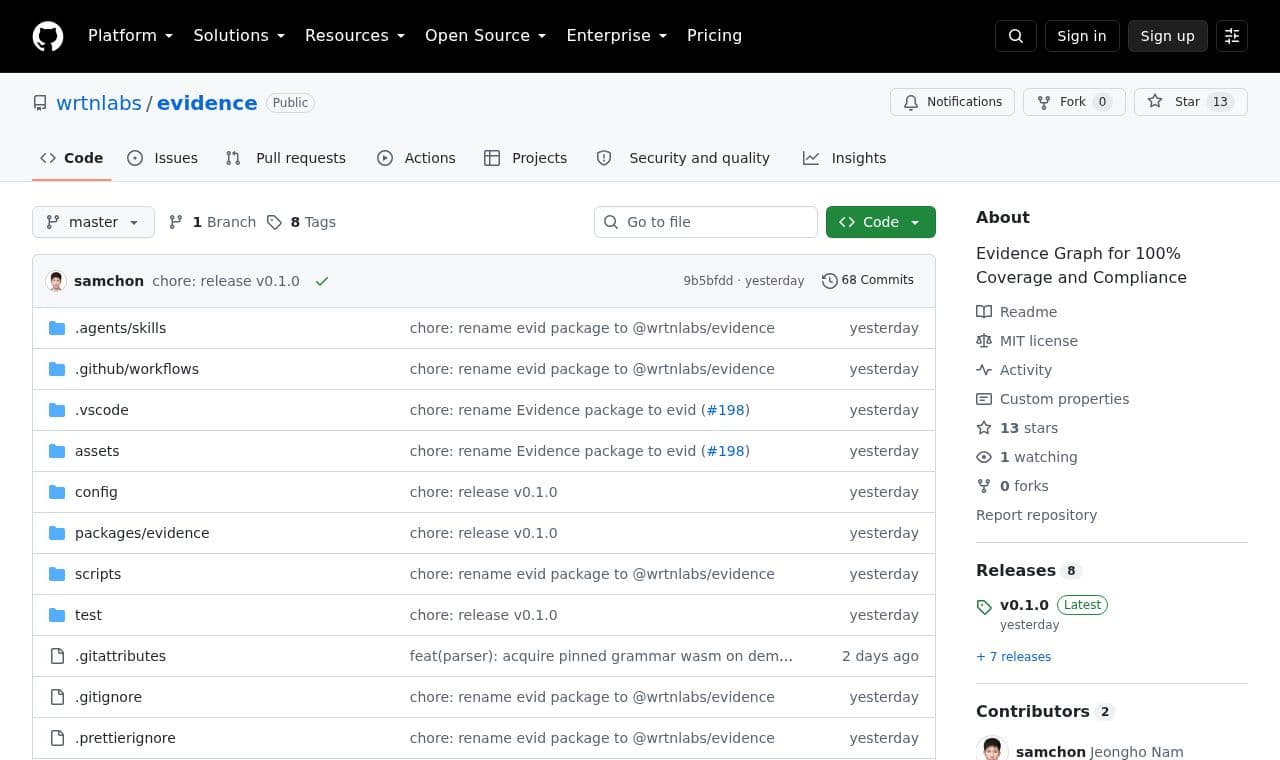Viewport: 1280px width, 760px height.
Task: Open the Insights tab
Action: (845, 158)
